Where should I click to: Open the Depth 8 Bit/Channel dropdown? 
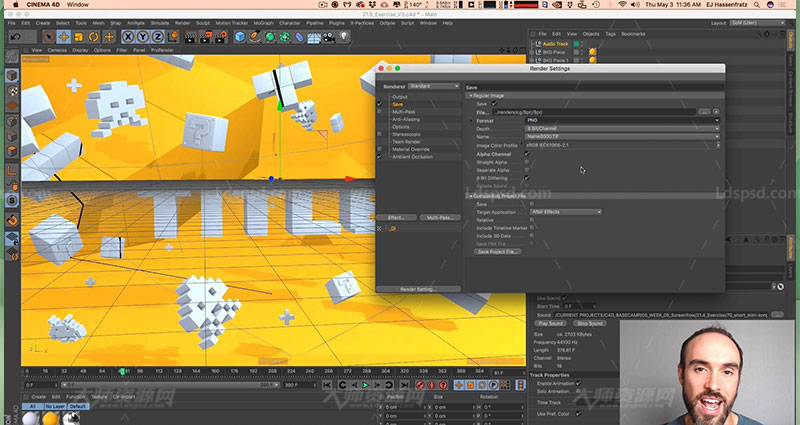pyautogui.click(x=622, y=129)
